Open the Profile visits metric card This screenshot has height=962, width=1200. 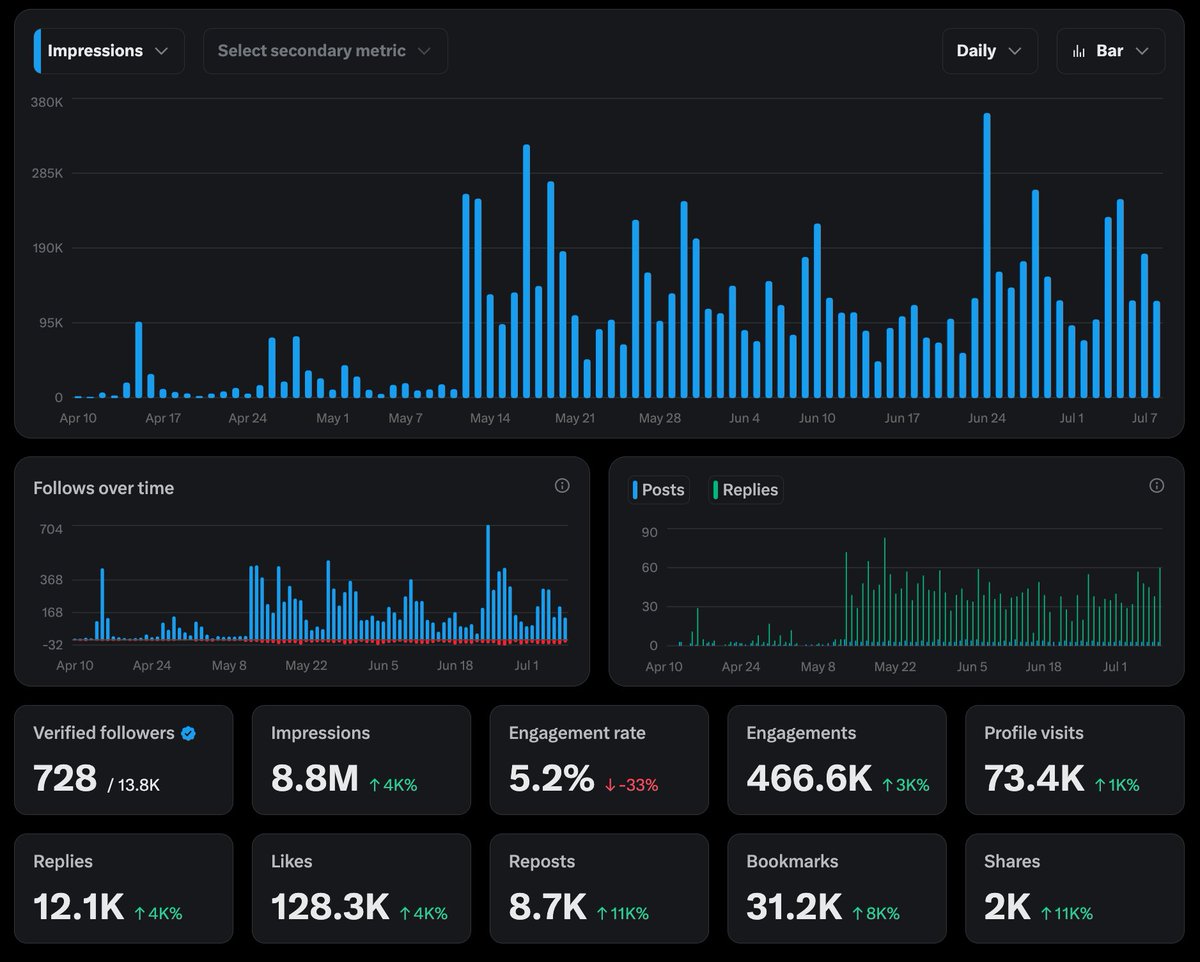click(x=1074, y=760)
